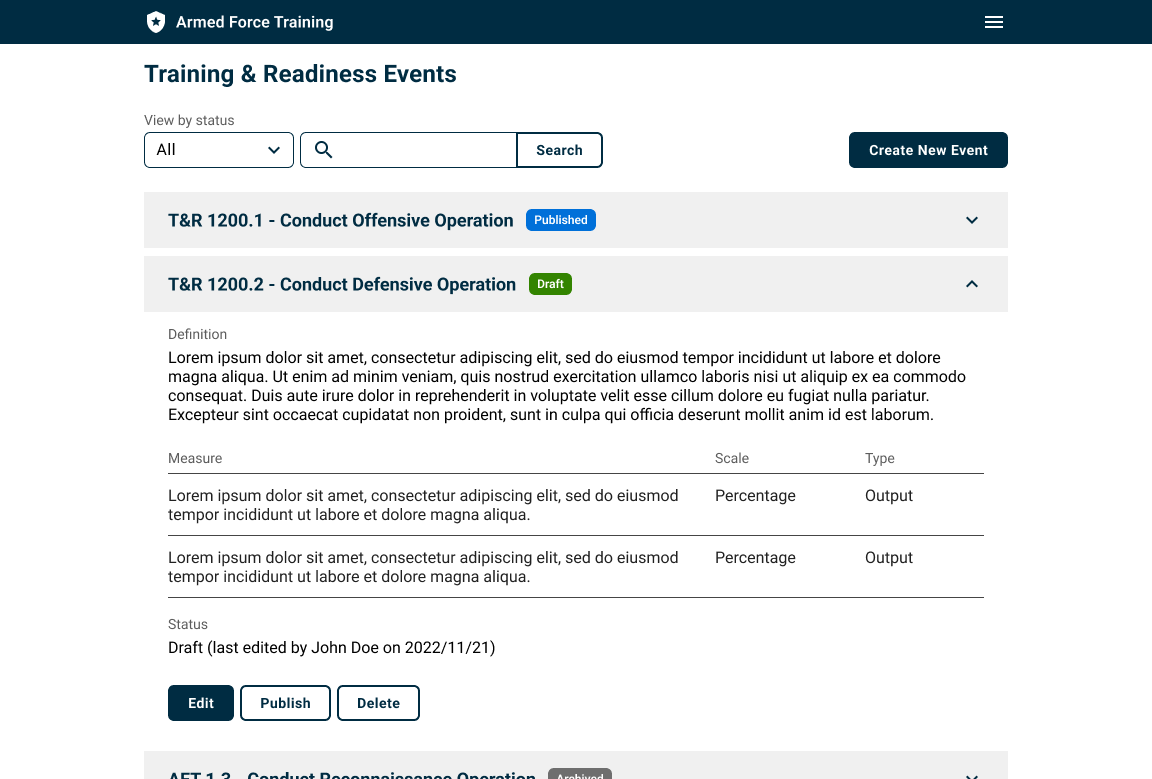This screenshot has height=779, width=1152.
Task: Click the Published status badge
Action: point(561,220)
